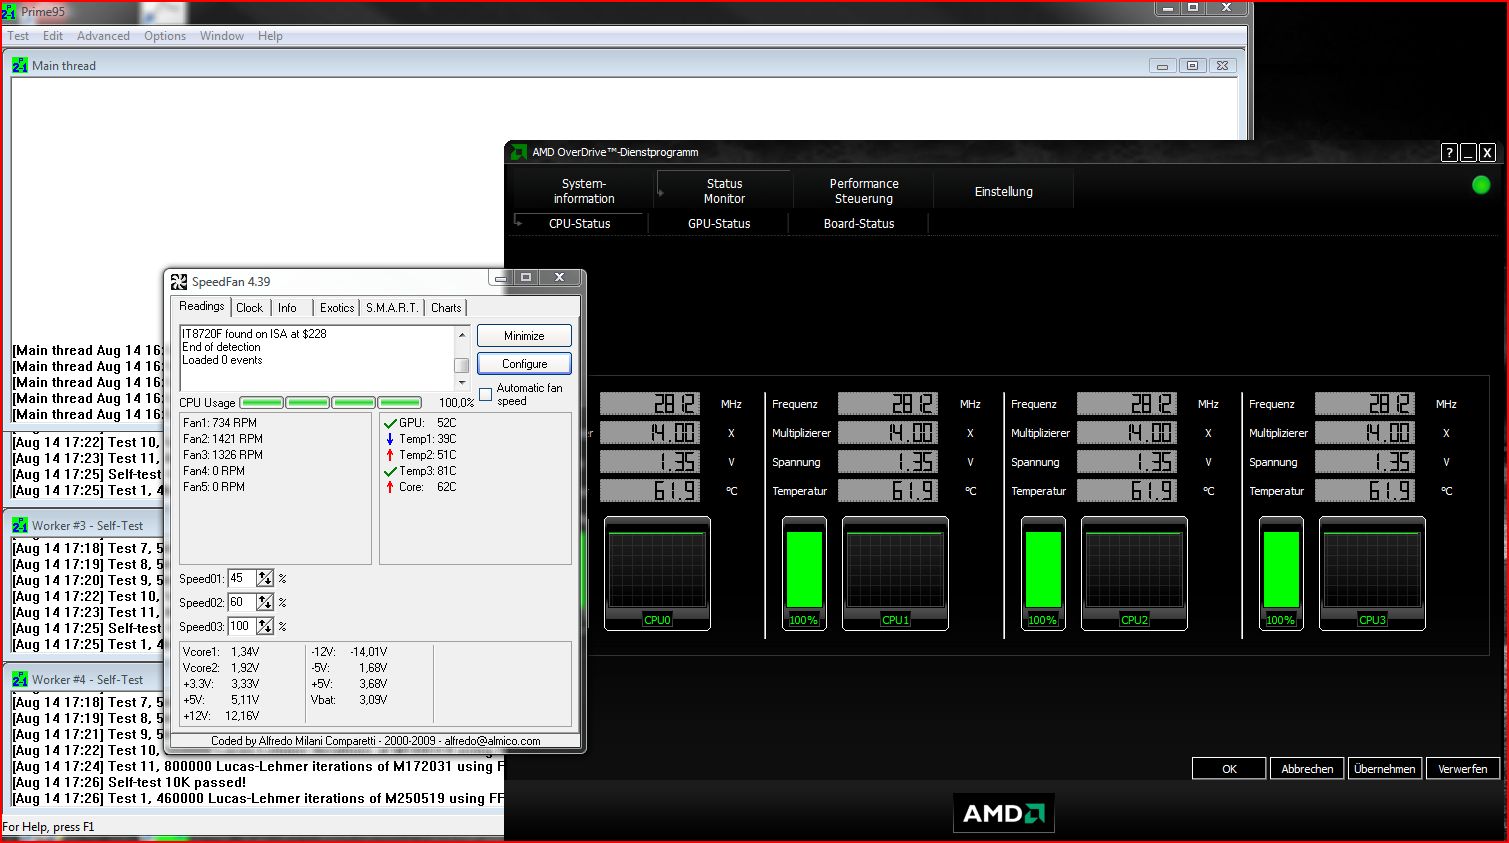Click the CPU0 usage graph
The width and height of the screenshot is (1509, 843).
click(x=657, y=573)
